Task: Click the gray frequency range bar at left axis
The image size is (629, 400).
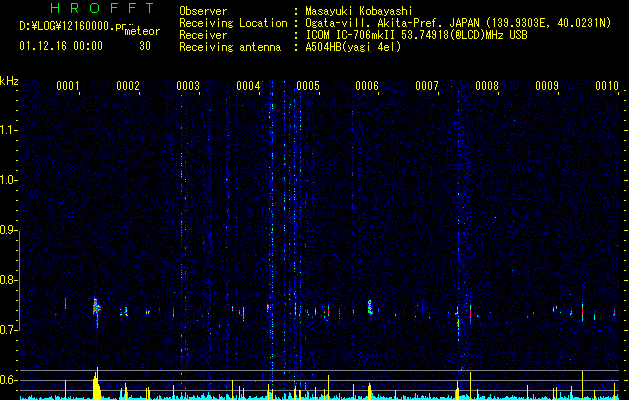Action: coord(19,281)
